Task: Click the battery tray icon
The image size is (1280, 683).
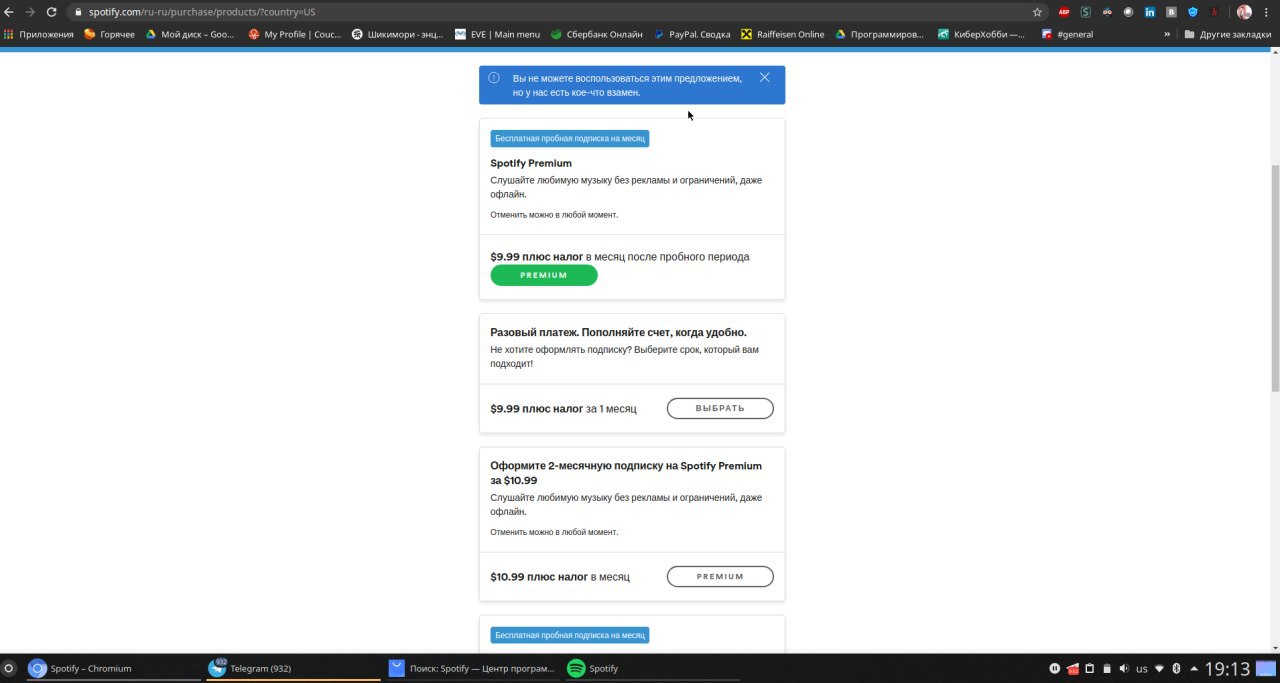Action: (1107, 668)
